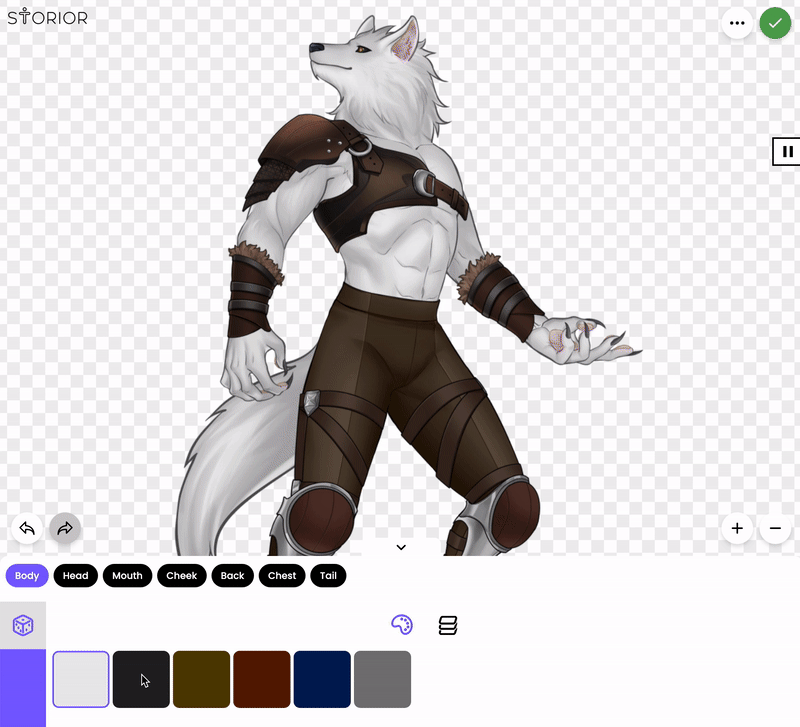Click the purple sidebar block

pyautogui.click(x=23, y=688)
